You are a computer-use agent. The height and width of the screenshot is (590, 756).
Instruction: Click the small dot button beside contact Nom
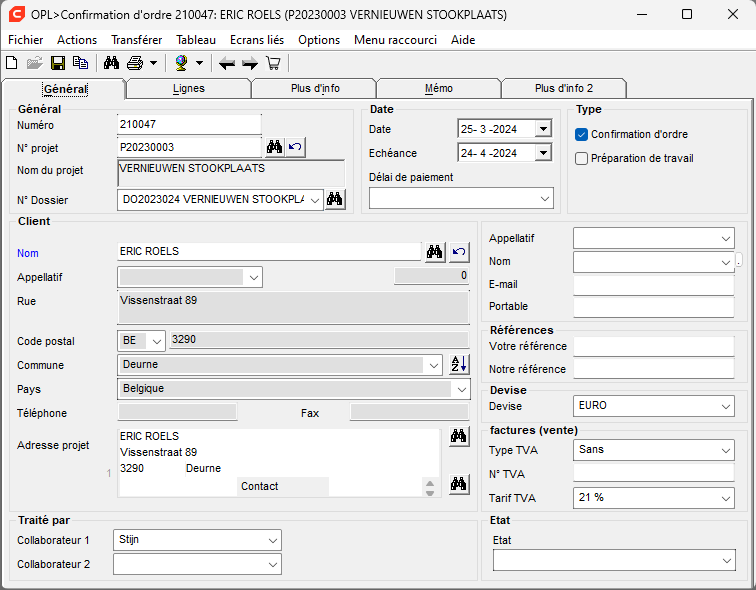(x=739, y=260)
